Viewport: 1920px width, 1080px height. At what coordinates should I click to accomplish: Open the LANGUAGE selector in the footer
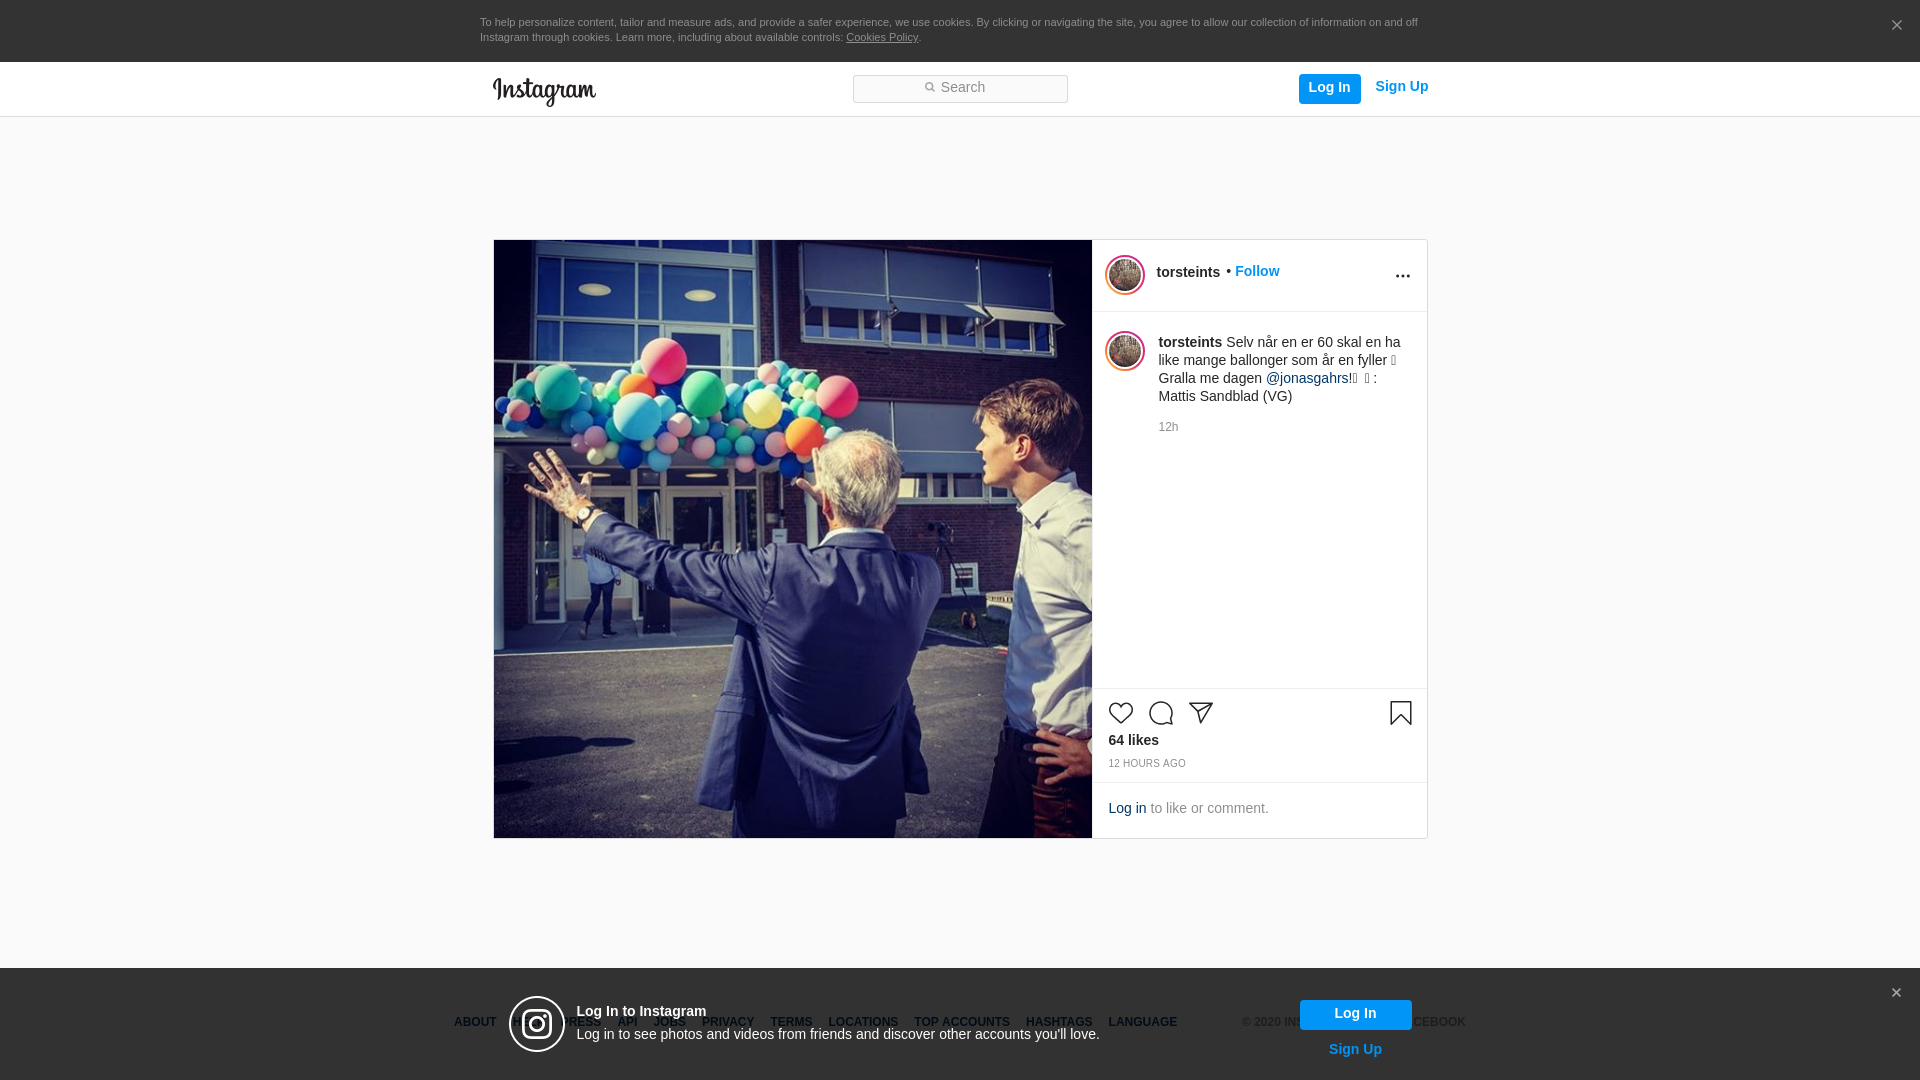coord(1143,1022)
